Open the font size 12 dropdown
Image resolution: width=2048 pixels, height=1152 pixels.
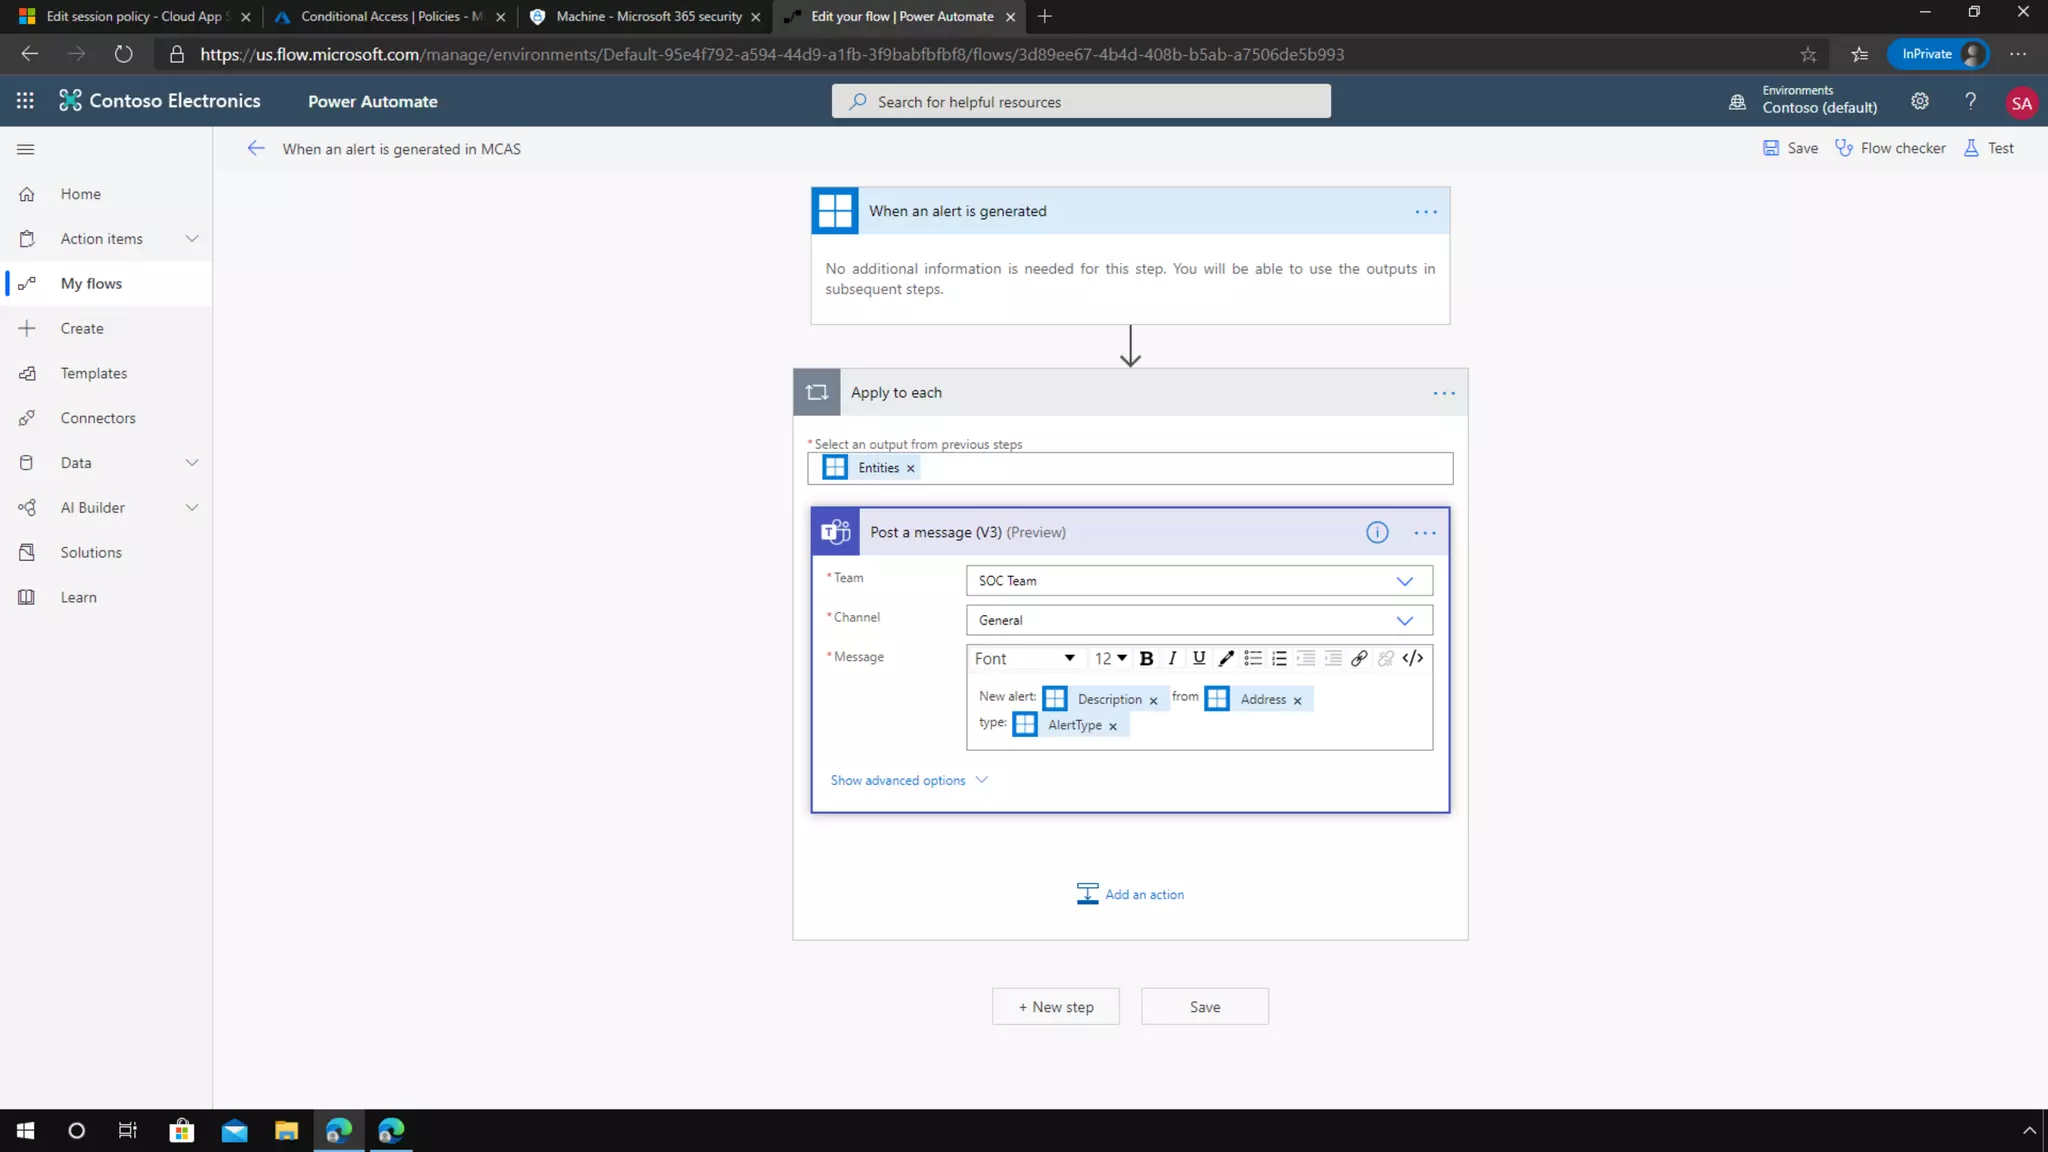[1110, 658]
